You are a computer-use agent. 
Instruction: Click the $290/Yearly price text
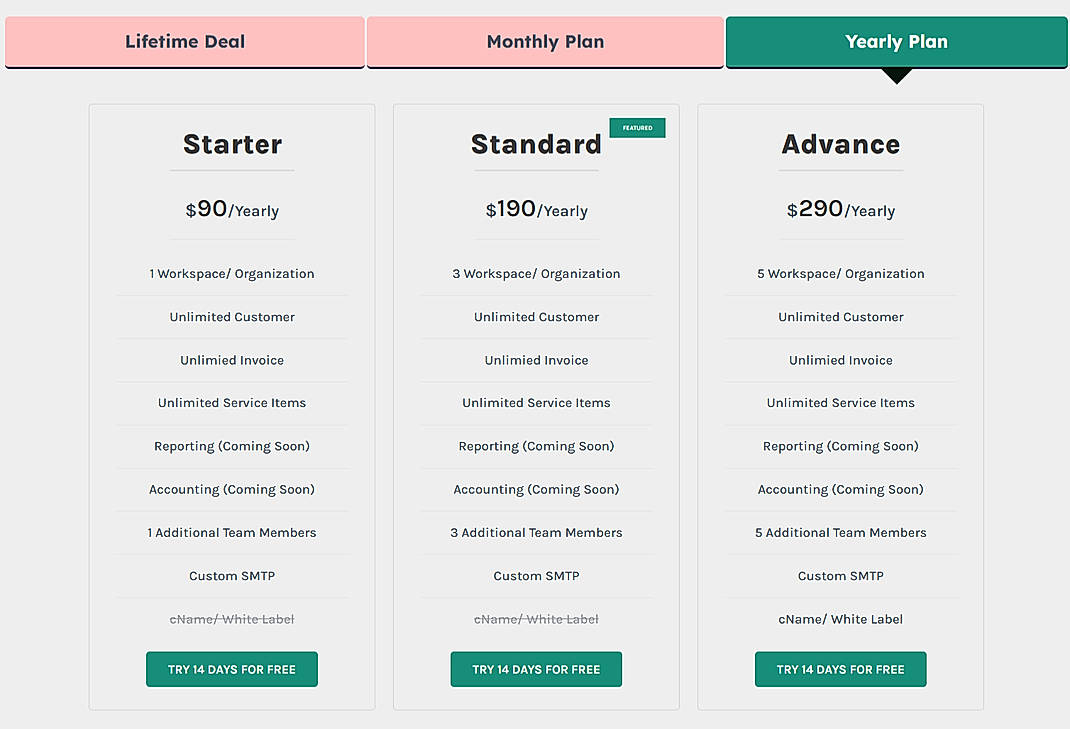point(840,210)
